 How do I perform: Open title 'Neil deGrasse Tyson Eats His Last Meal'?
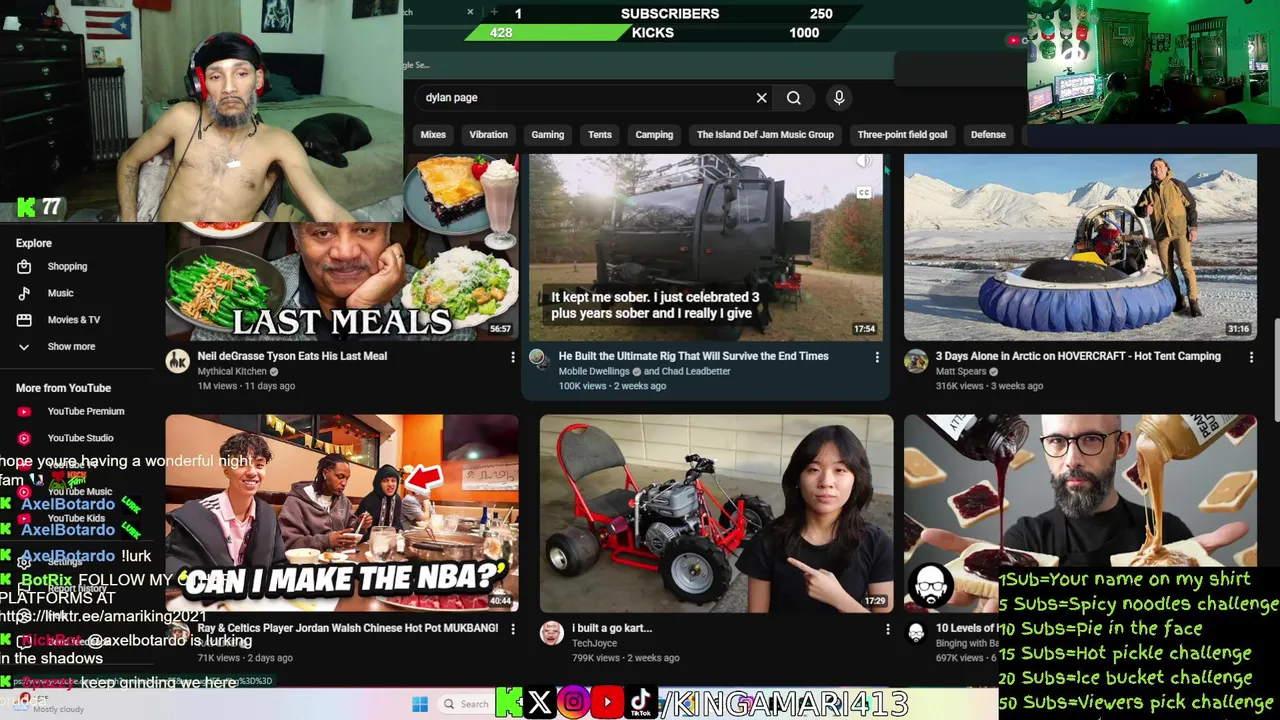pyautogui.click(x=292, y=356)
